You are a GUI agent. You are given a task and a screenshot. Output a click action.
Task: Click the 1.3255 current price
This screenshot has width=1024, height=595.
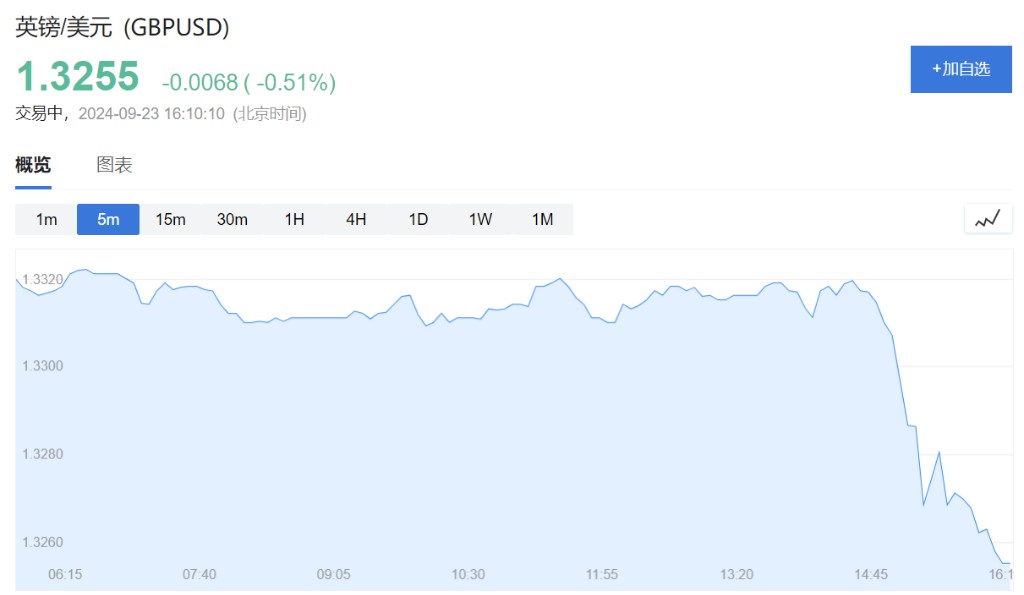(77, 76)
